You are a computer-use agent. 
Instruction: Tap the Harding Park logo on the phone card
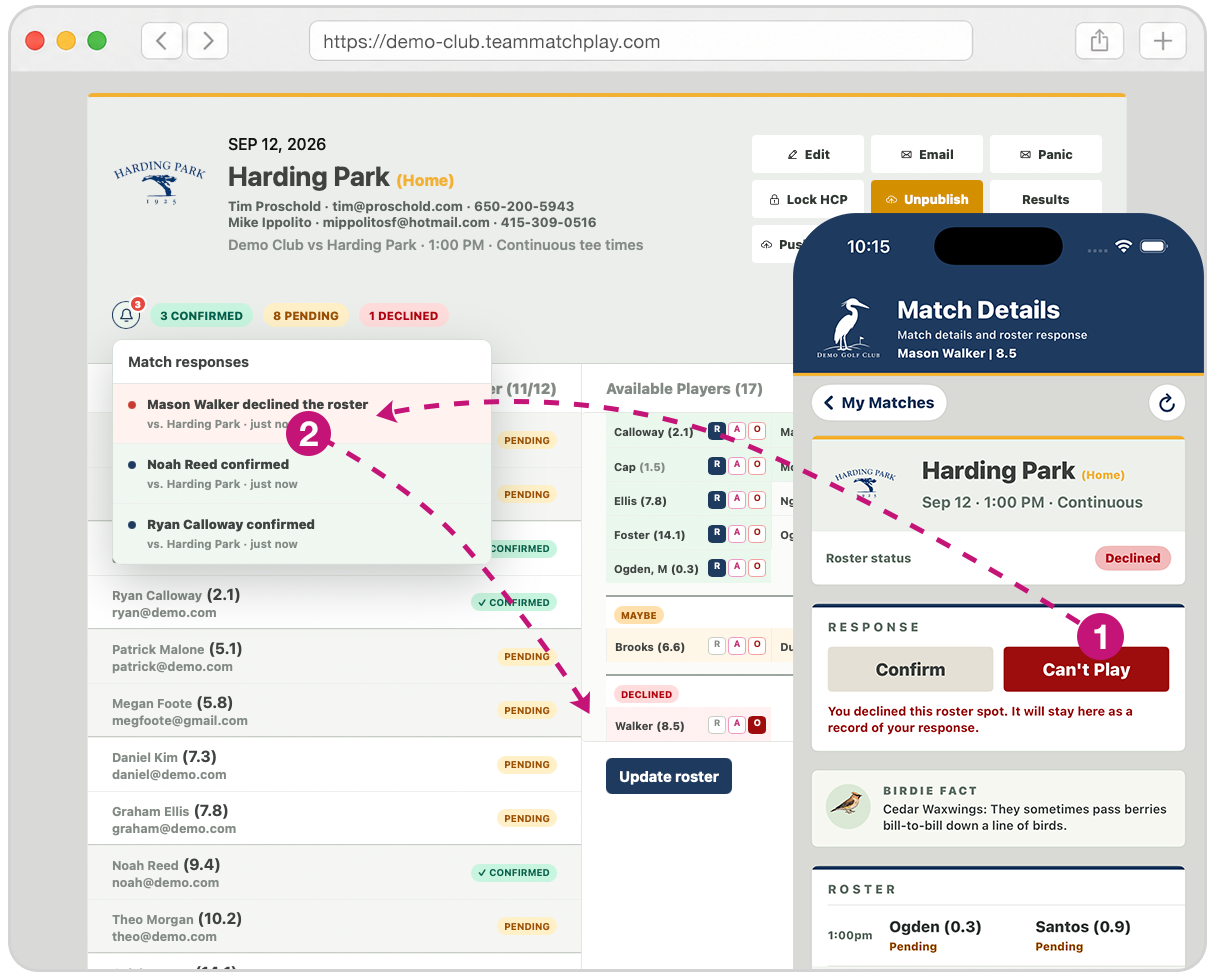tap(865, 485)
